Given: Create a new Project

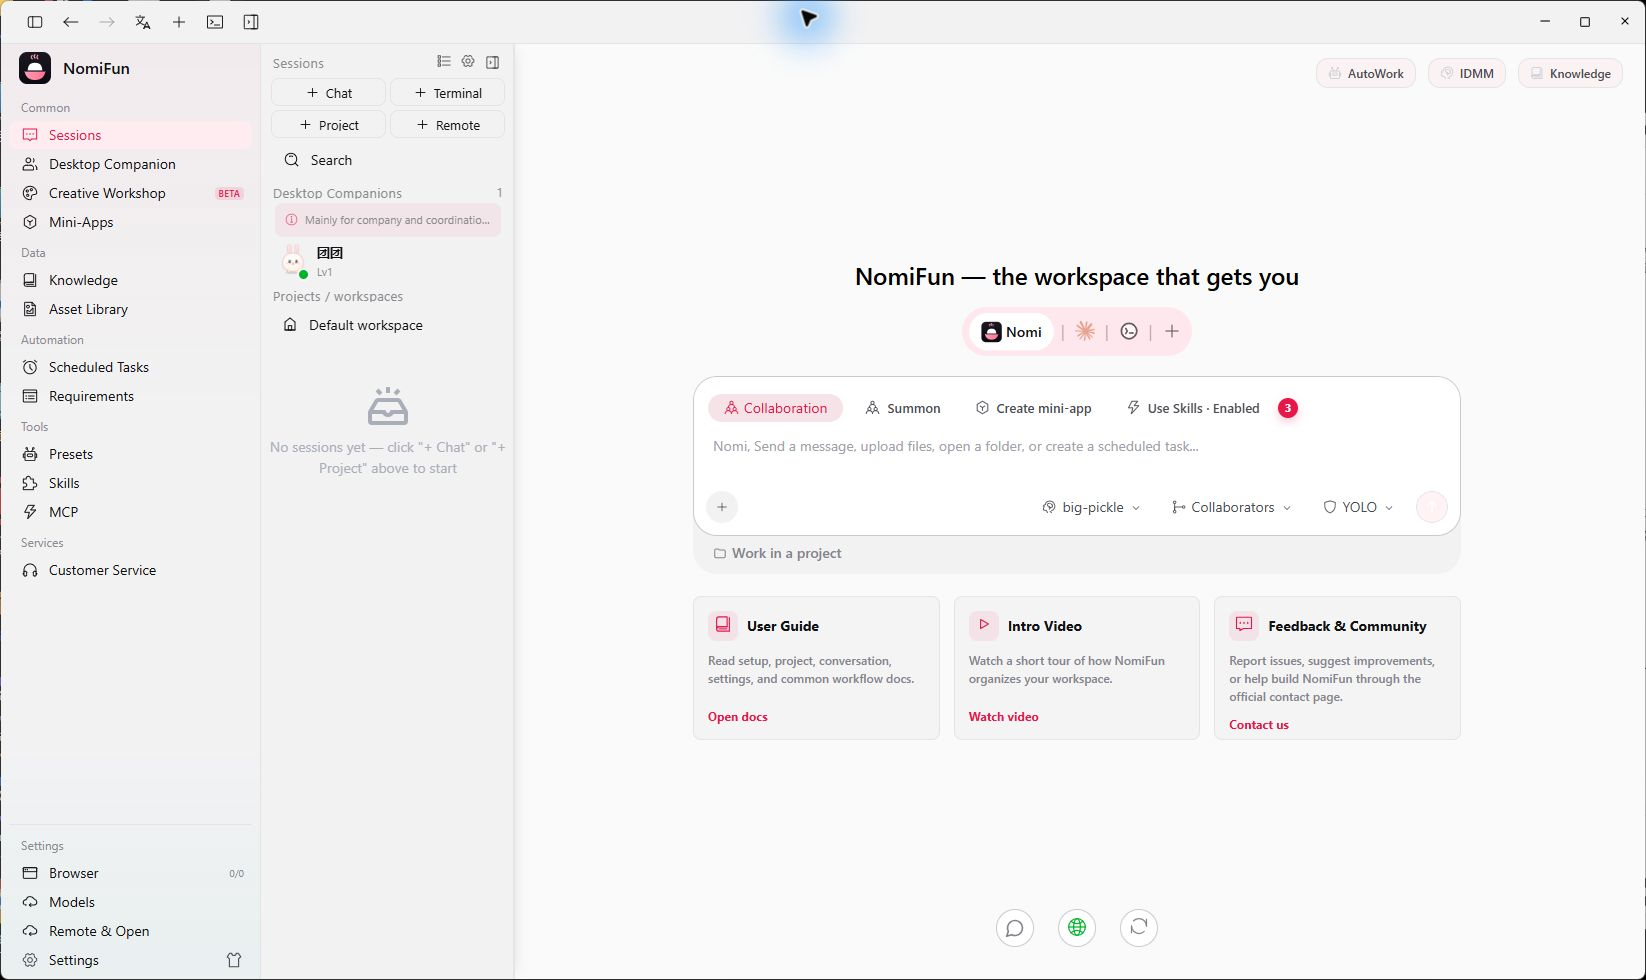Looking at the screenshot, I should 328,125.
